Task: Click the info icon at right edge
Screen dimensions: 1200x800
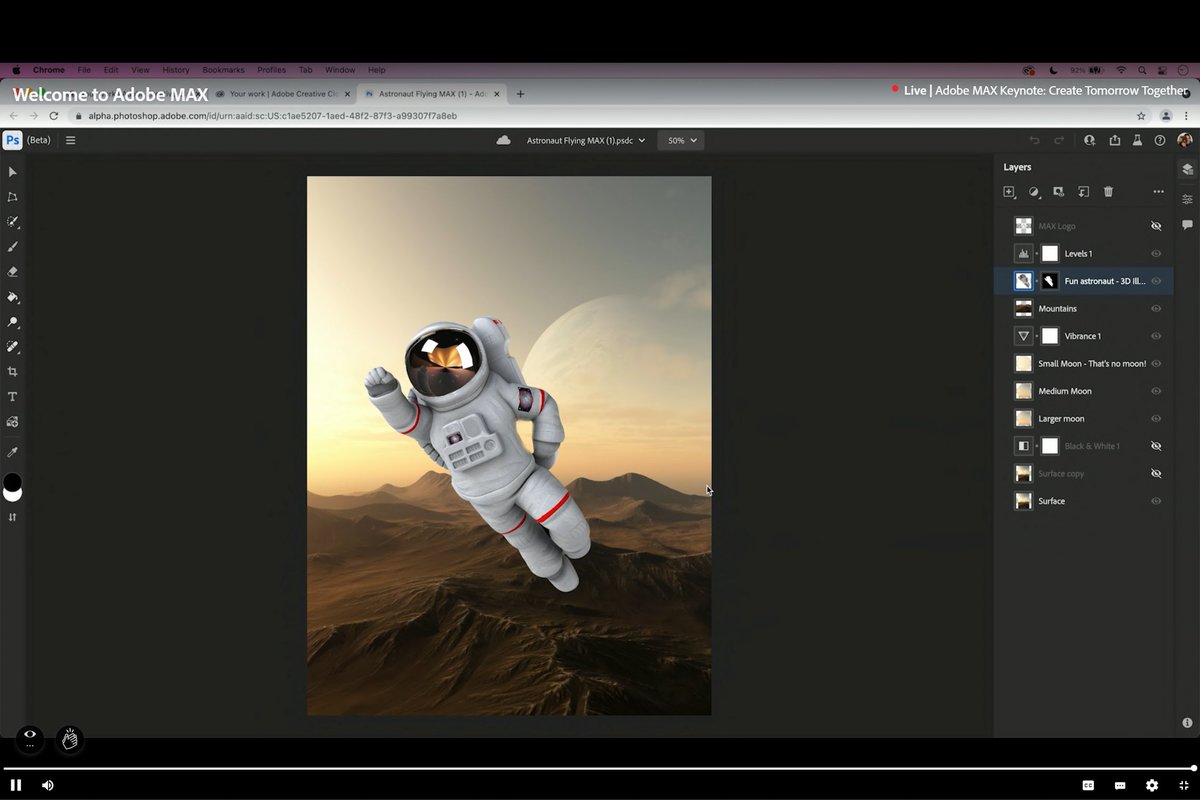Action: (x=1187, y=722)
